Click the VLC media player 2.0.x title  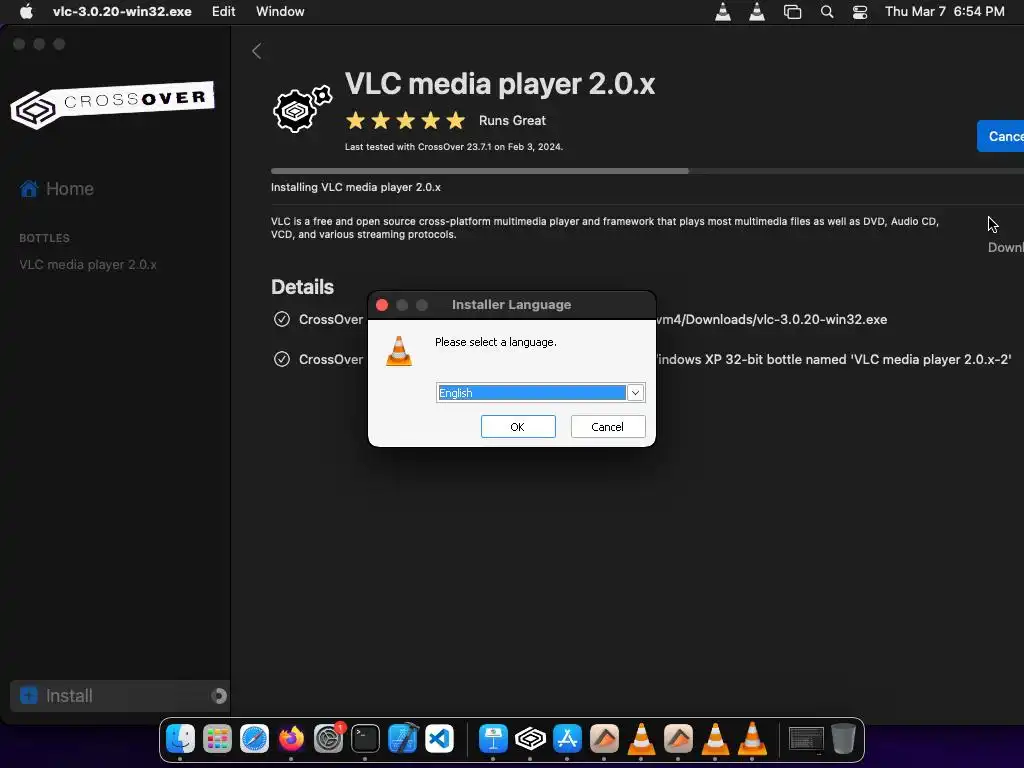click(x=500, y=84)
